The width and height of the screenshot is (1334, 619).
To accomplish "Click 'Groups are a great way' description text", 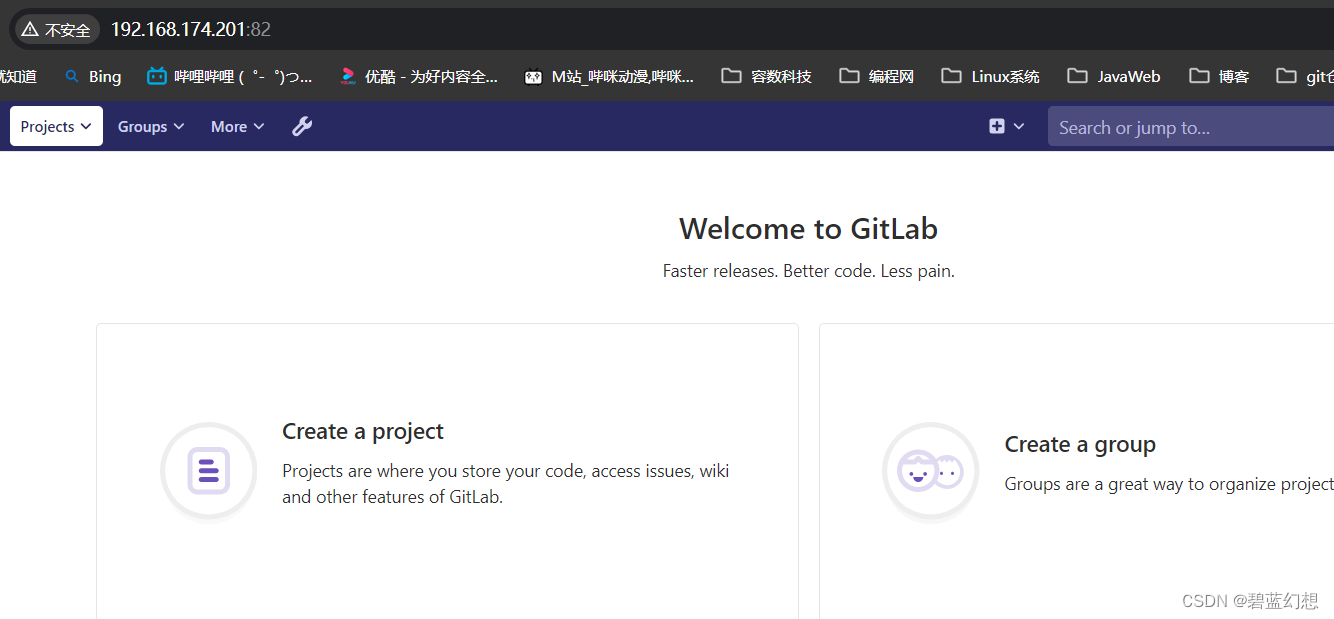I will (x=1169, y=484).
